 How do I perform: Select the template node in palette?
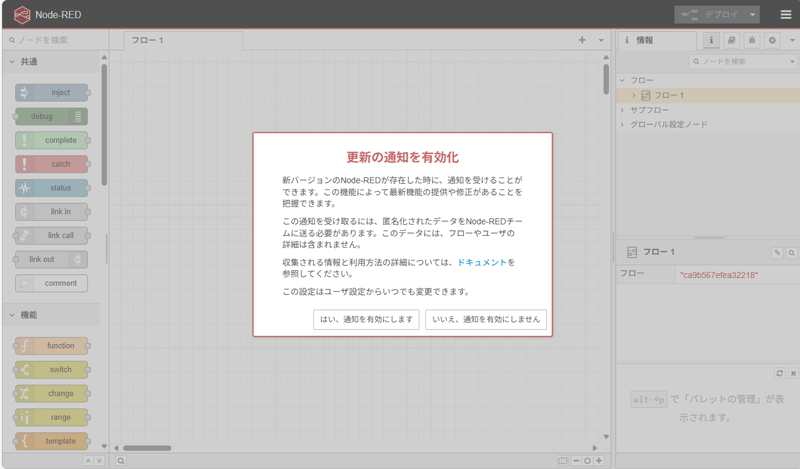click(52, 441)
